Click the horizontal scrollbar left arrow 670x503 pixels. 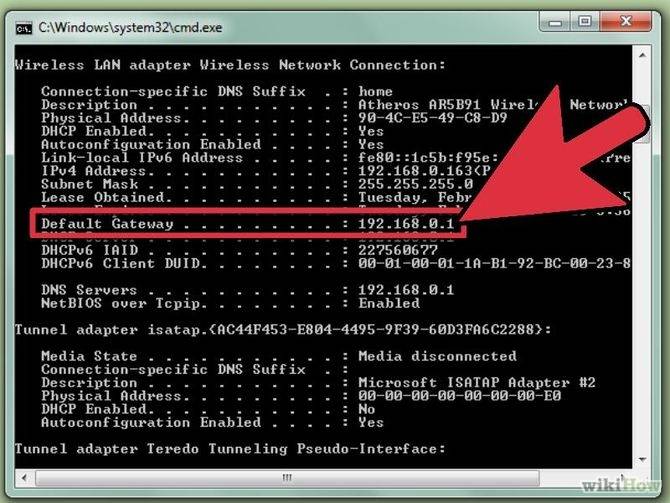click(24, 477)
